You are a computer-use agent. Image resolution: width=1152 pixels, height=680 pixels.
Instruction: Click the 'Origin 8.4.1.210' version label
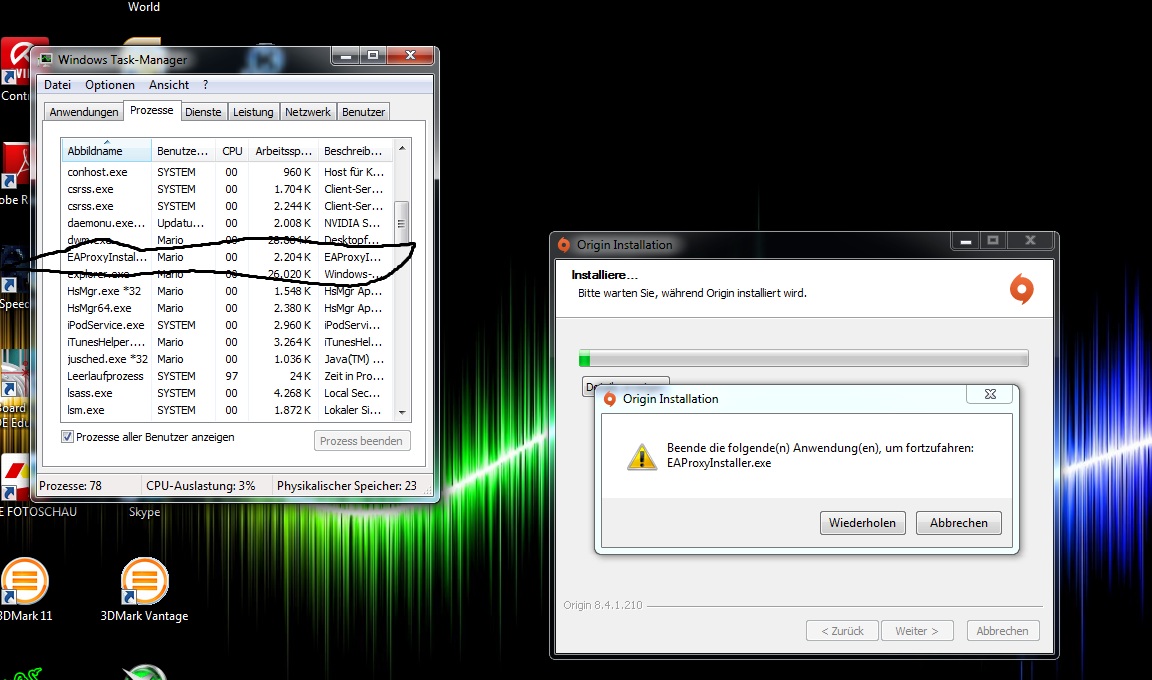pyautogui.click(x=603, y=605)
